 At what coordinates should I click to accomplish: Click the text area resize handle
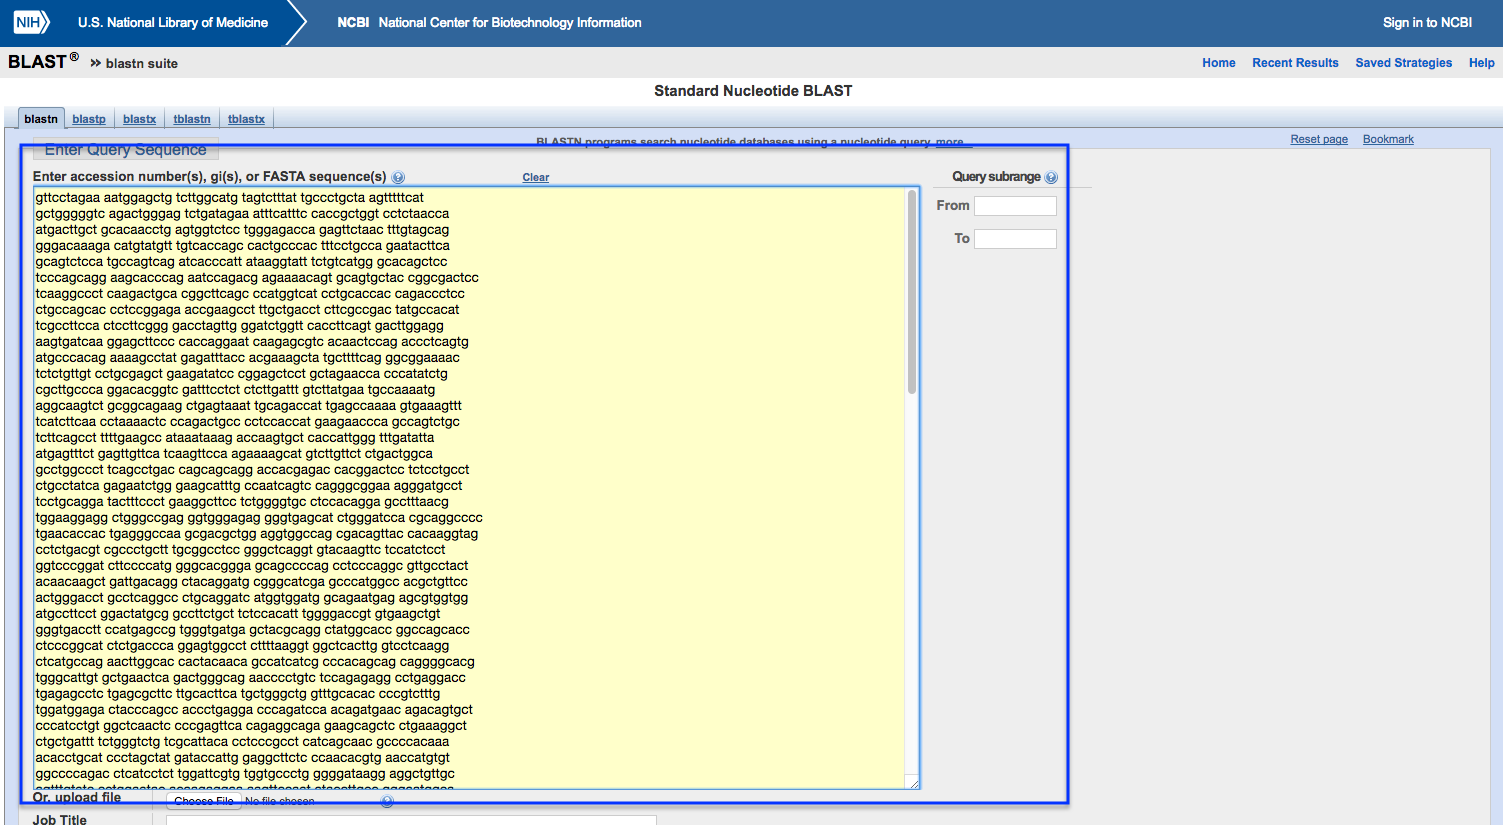(x=913, y=783)
